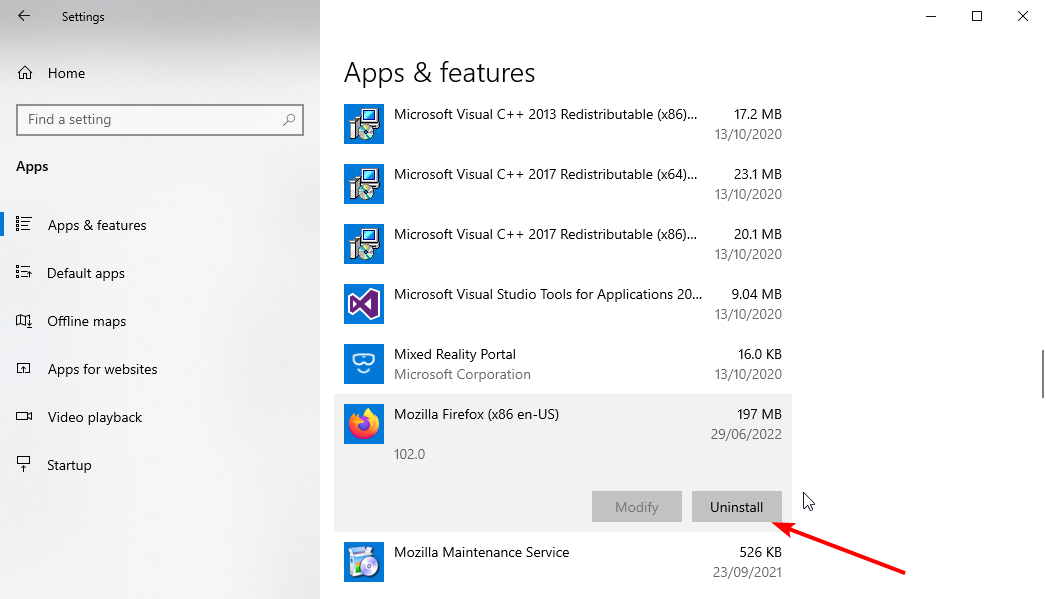Click the Visual C++ 2017 x64 installer icon
Viewport: 1046px width, 599px height.
[x=364, y=184]
